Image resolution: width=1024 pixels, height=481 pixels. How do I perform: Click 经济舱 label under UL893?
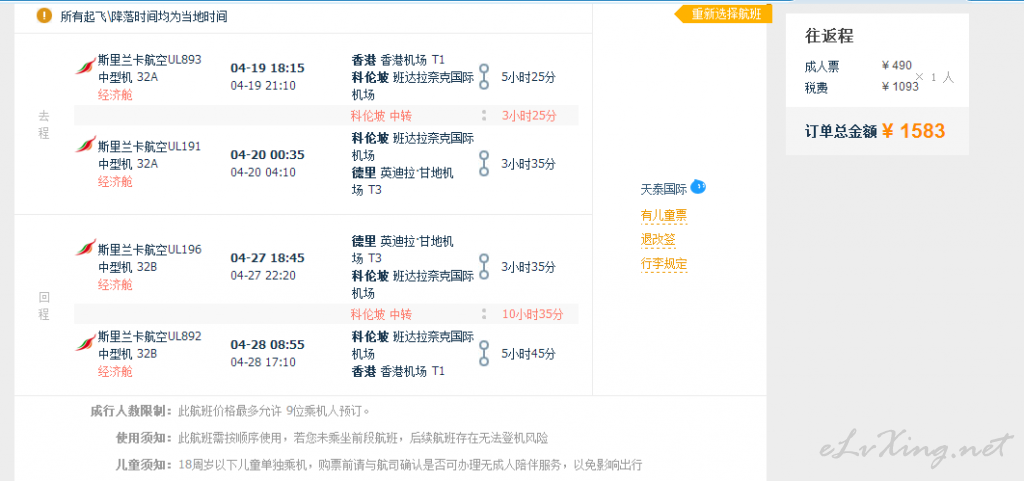[x=116, y=95]
